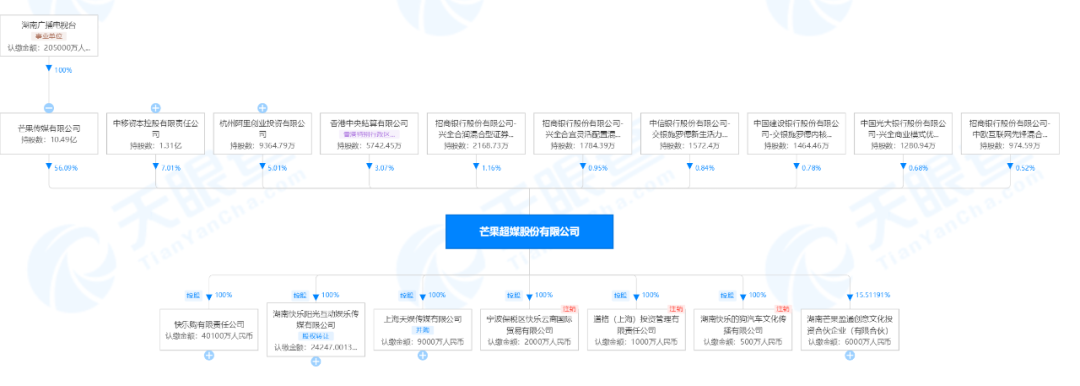Viewport: 1080px width, 386px height.
Task: Click the 7.01% shareholding label
Action: point(170,167)
